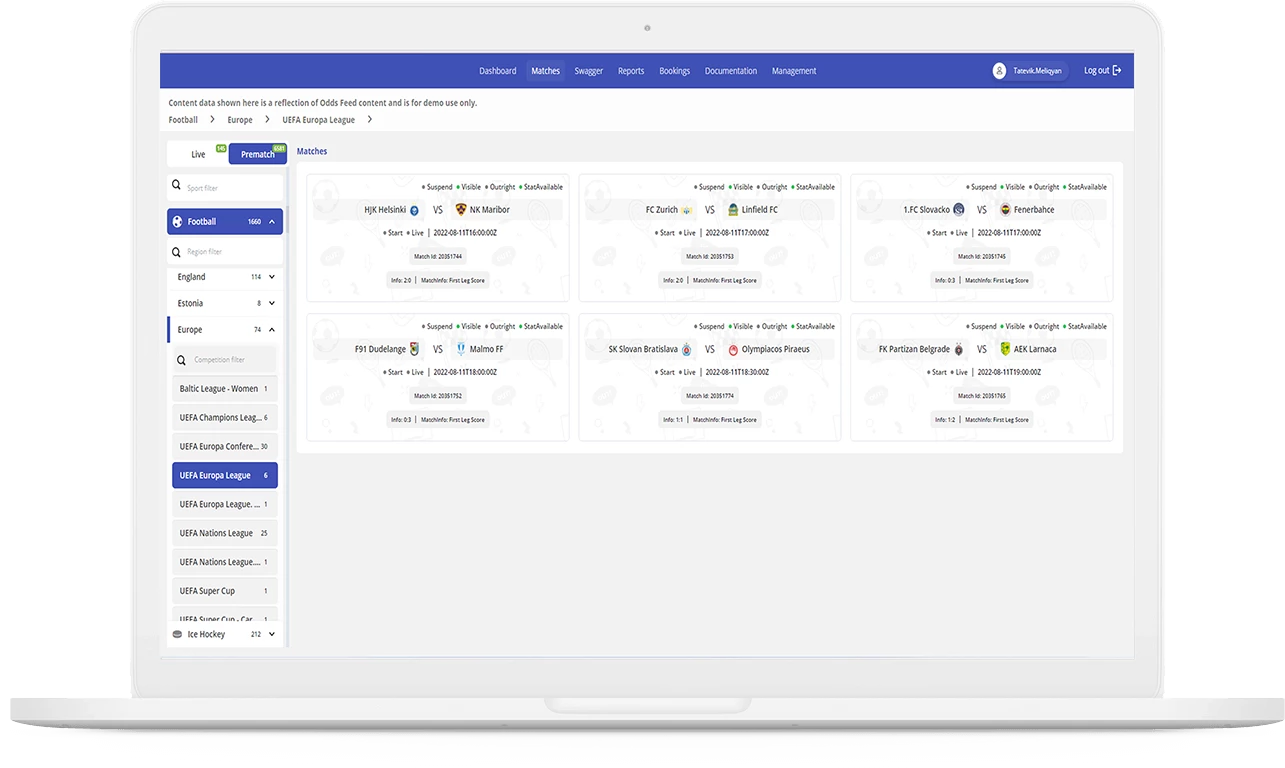Expand the Ice Hockey section
The image size is (1285, 768).
[x=271, y=633]
